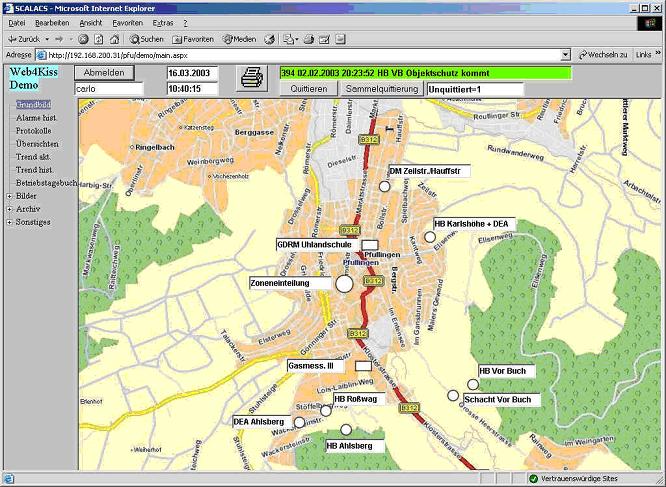The width and height of the screenshot is (666, 487).
Task: Open the forward history dropdown arrow
Action: [71, 39]
